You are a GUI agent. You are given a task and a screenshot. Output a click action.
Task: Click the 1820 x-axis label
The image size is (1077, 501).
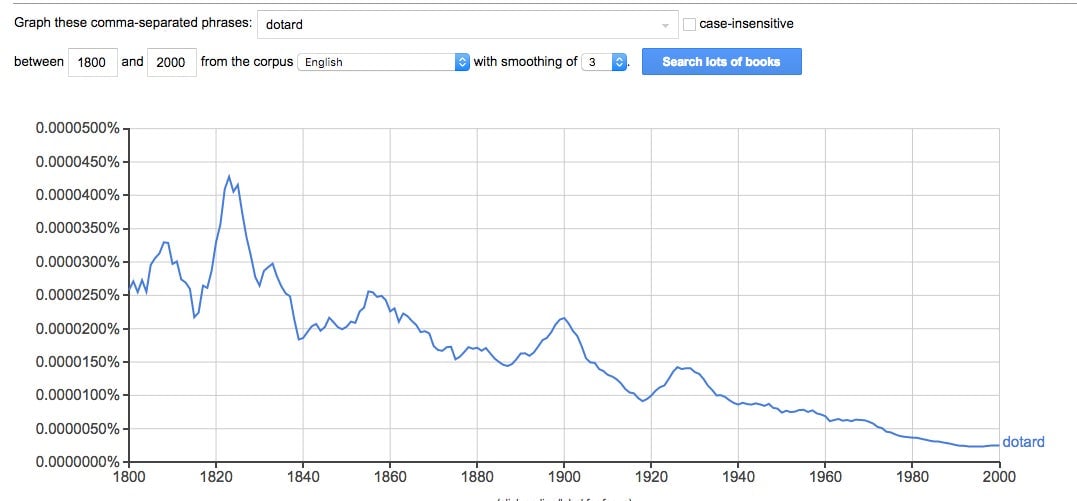216,475
